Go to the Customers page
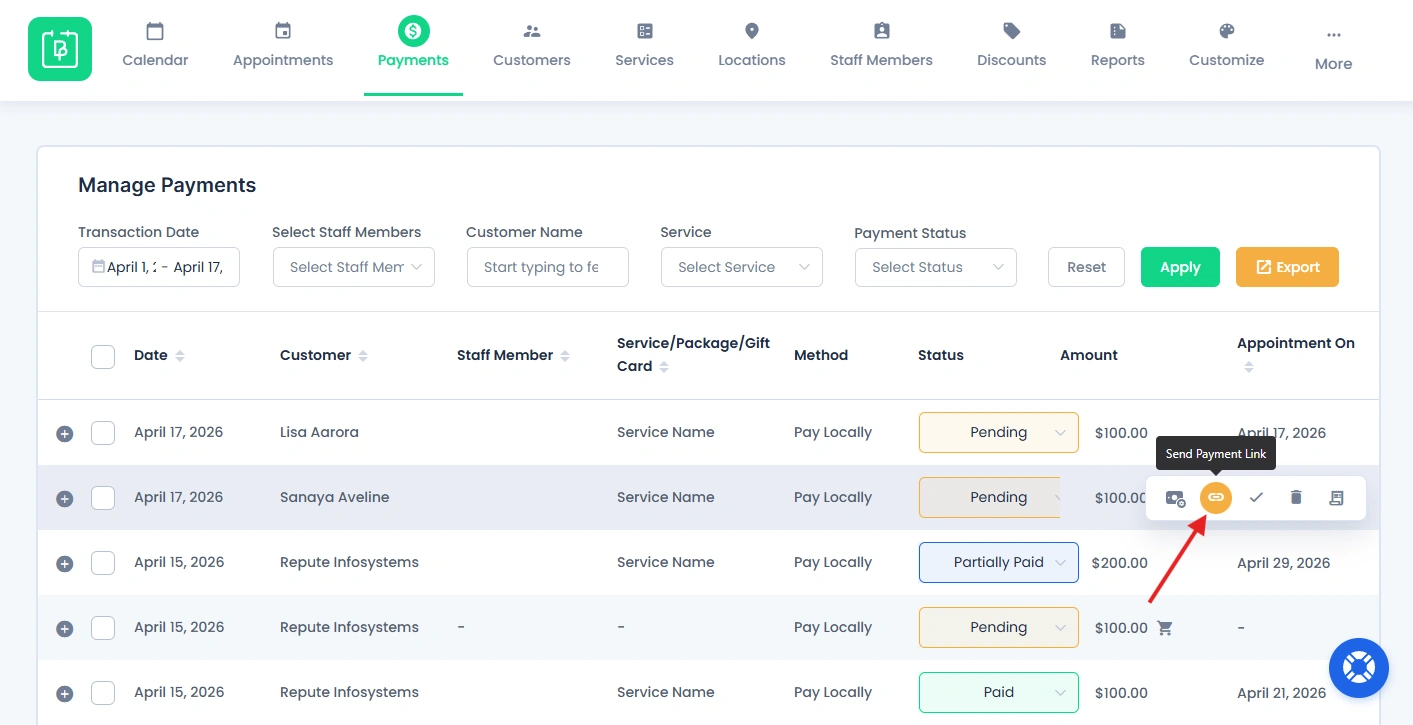The width and height of the screenshot is (1413, 725). click(532, 48)
